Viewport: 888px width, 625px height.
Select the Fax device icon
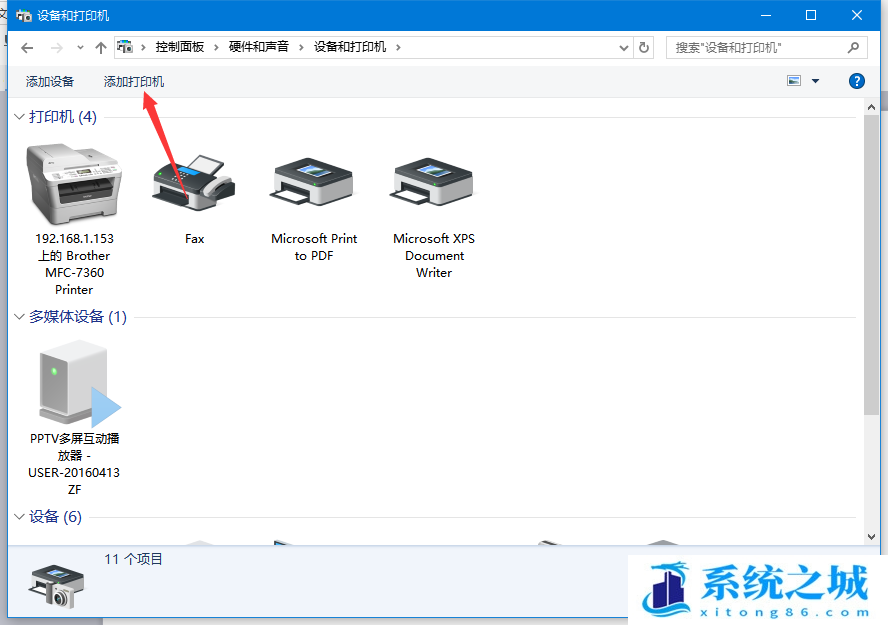click(194, 183)
